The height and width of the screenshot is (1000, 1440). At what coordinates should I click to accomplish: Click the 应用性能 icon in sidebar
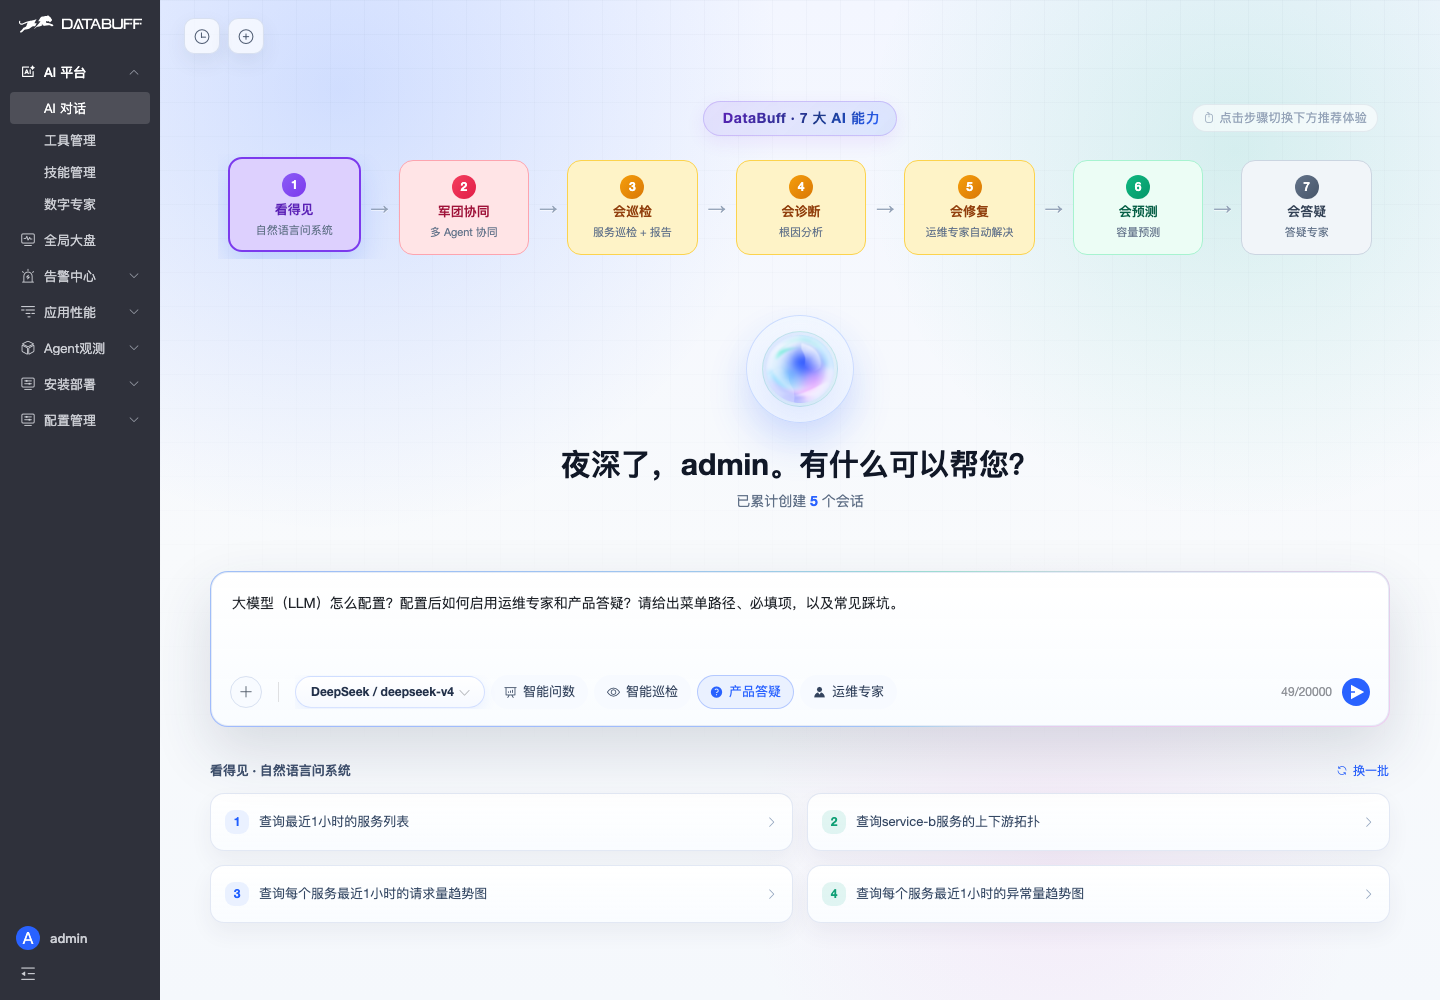point(28,312)
